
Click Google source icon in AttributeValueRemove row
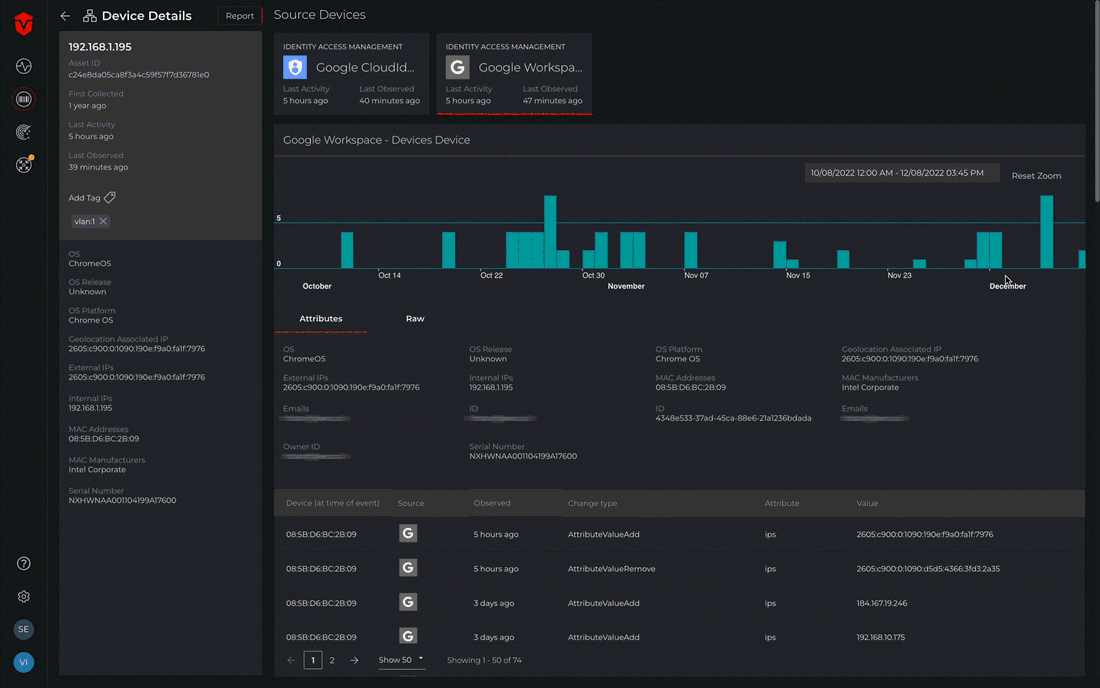pos(408,568)
